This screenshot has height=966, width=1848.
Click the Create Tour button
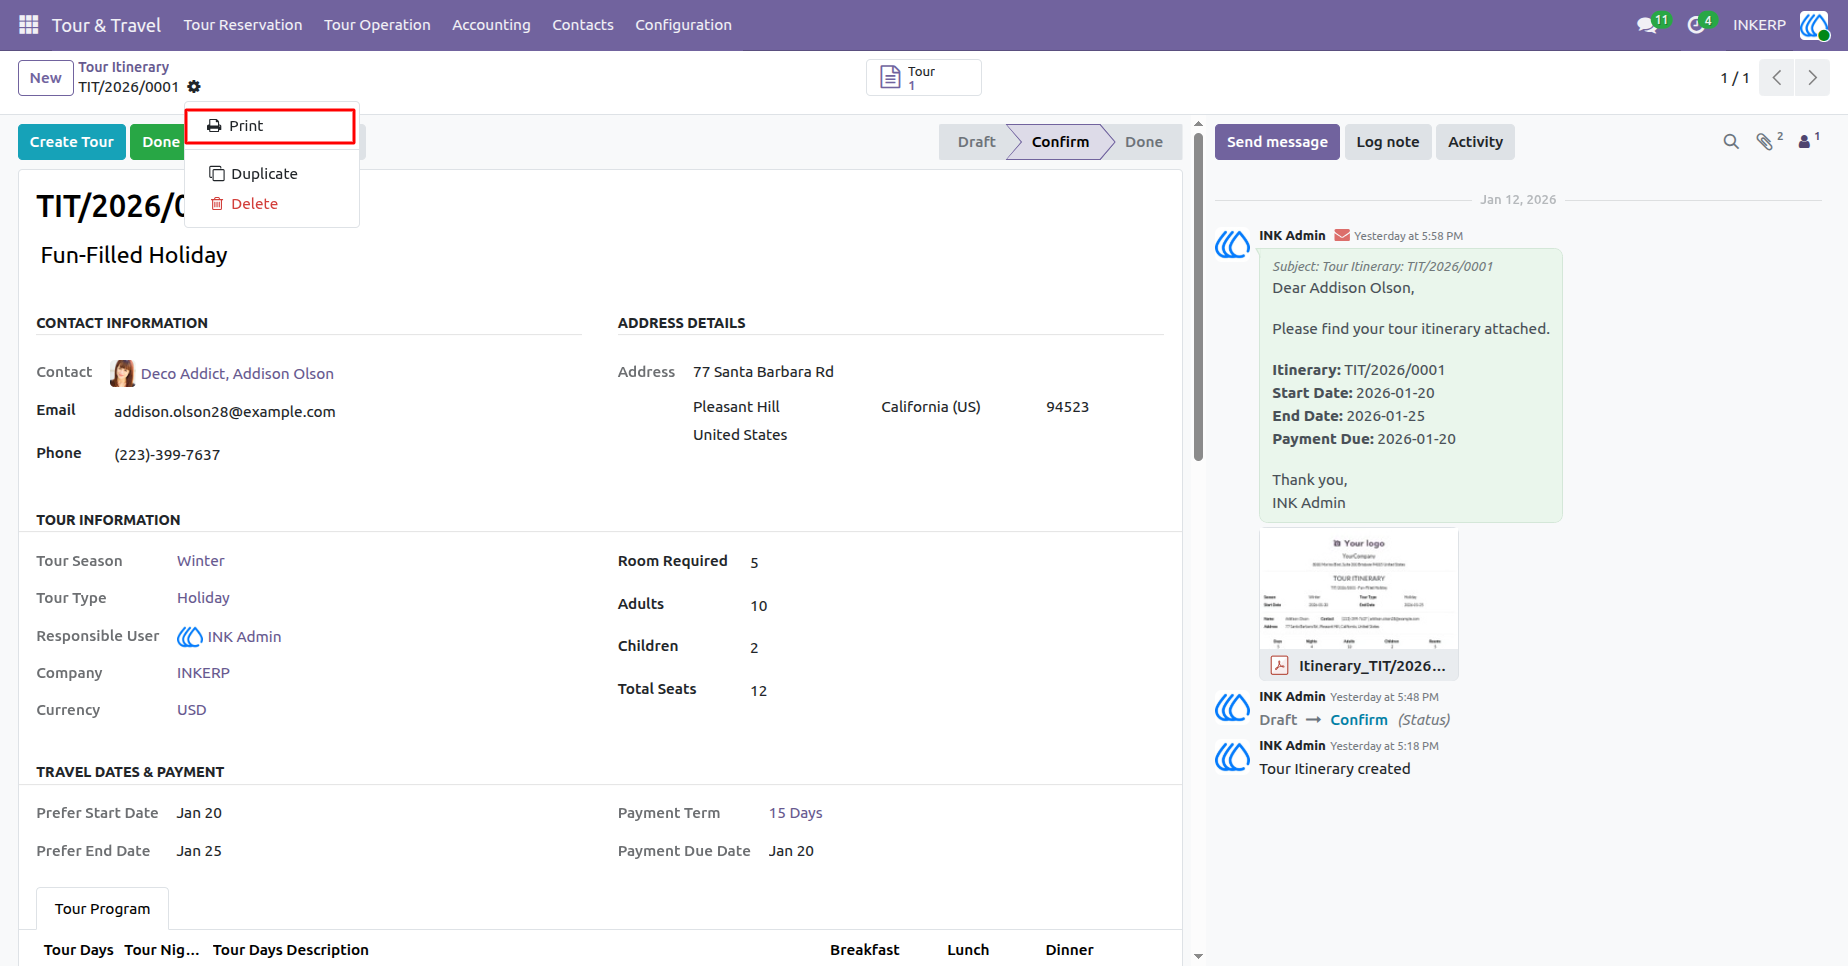pos(72,142)
